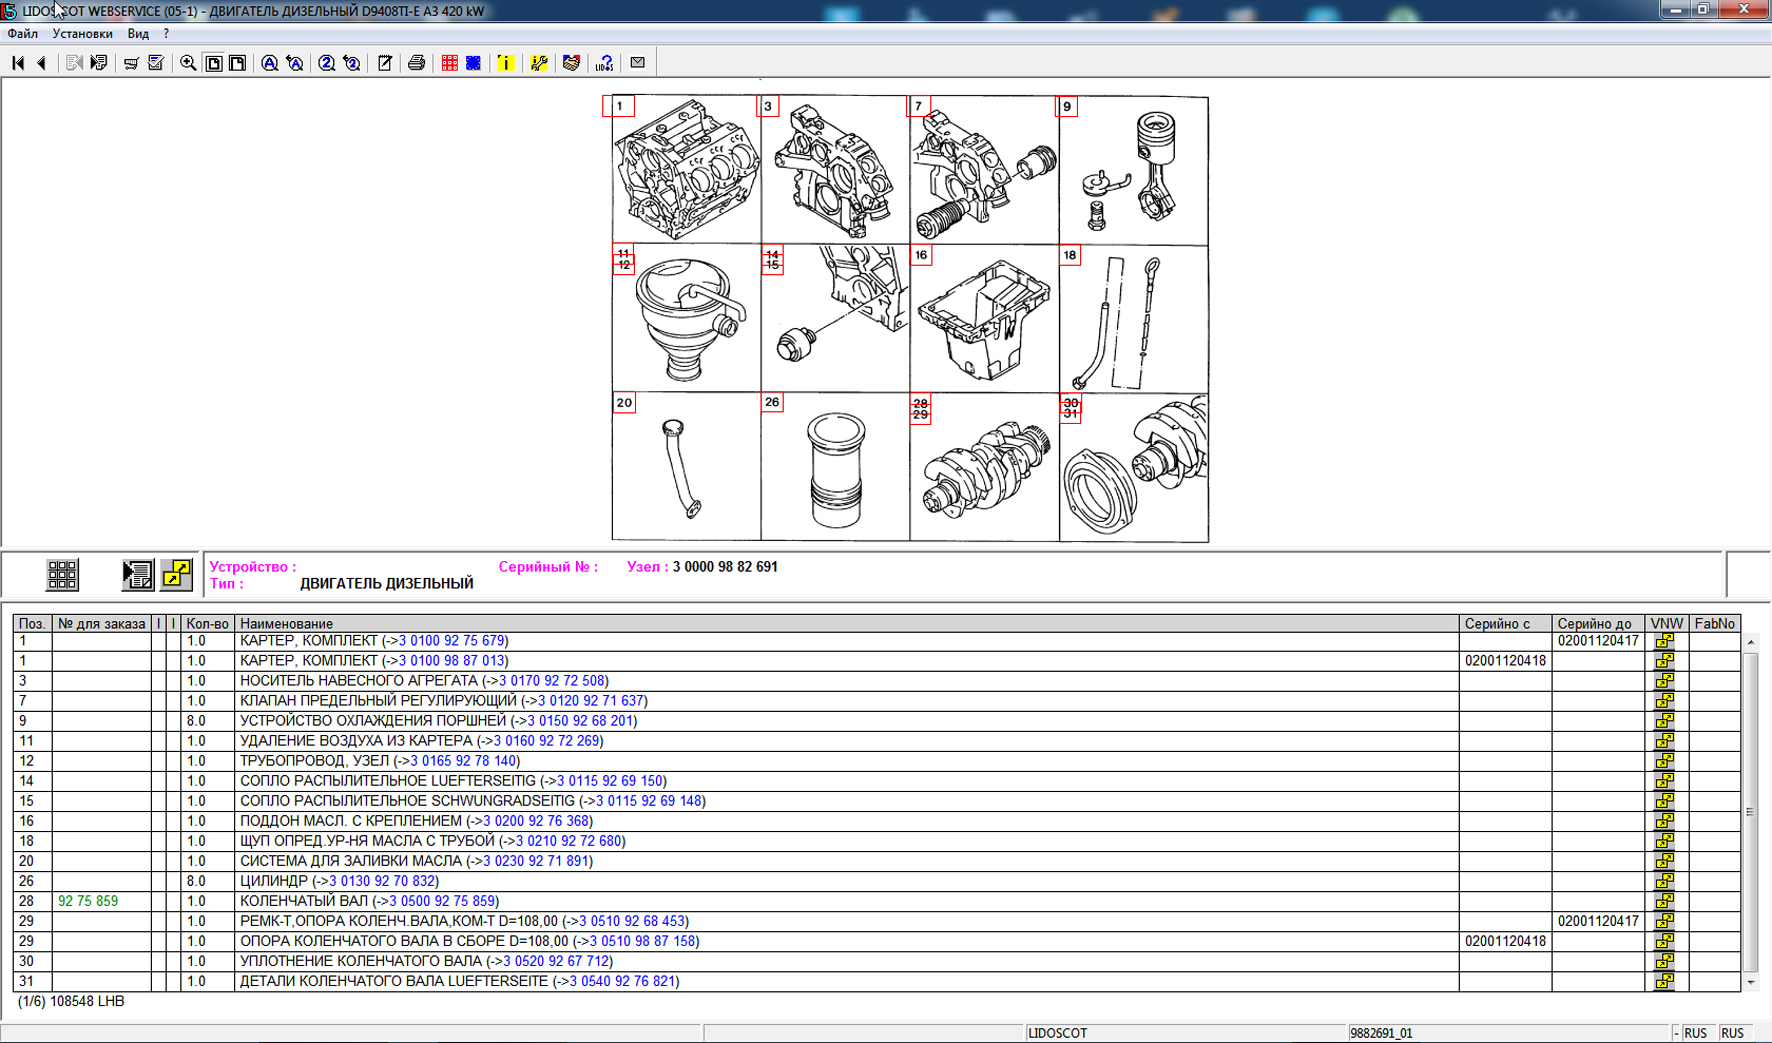Select the oil pan thumbnail numbered 16
This screenshot has height=1043, width=1772.
point(984,319)
